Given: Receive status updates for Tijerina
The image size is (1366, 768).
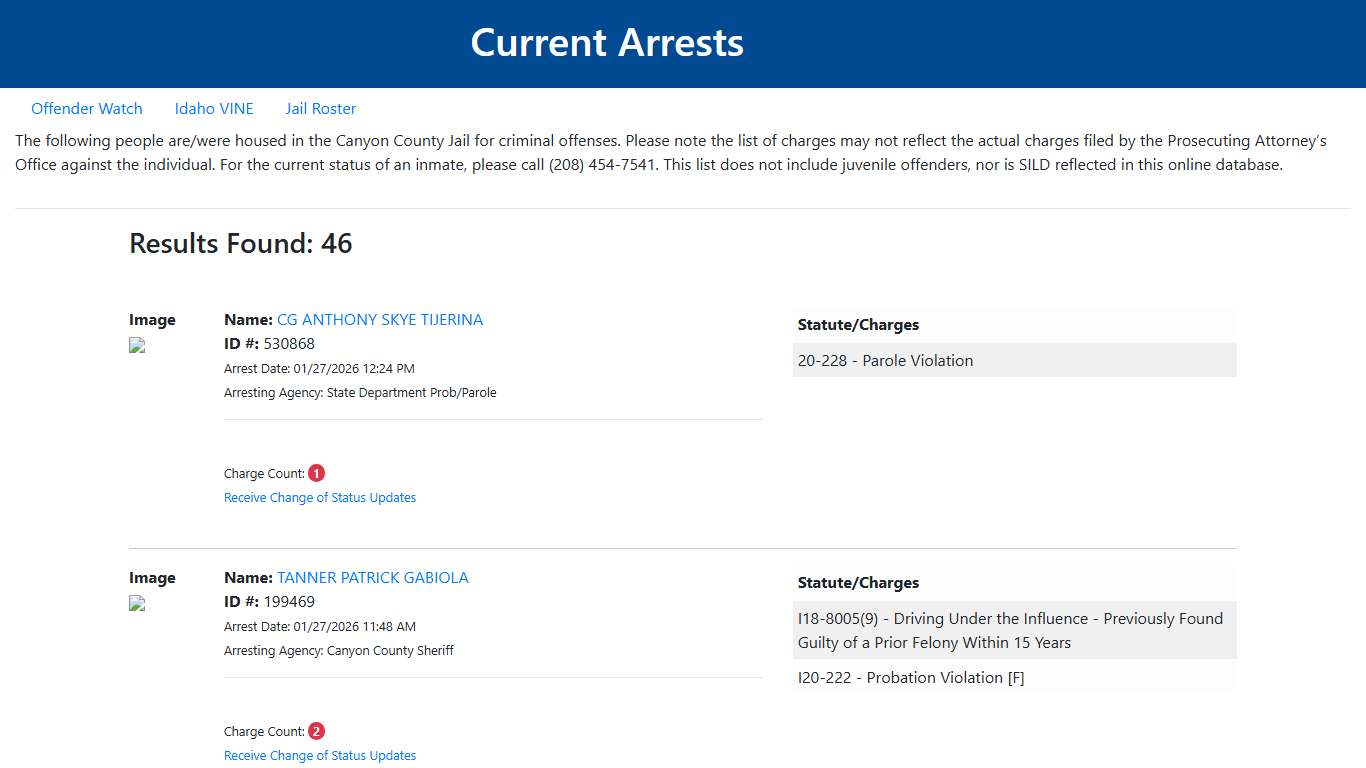Looking at the screenshot, I should (x=320, y=497).
